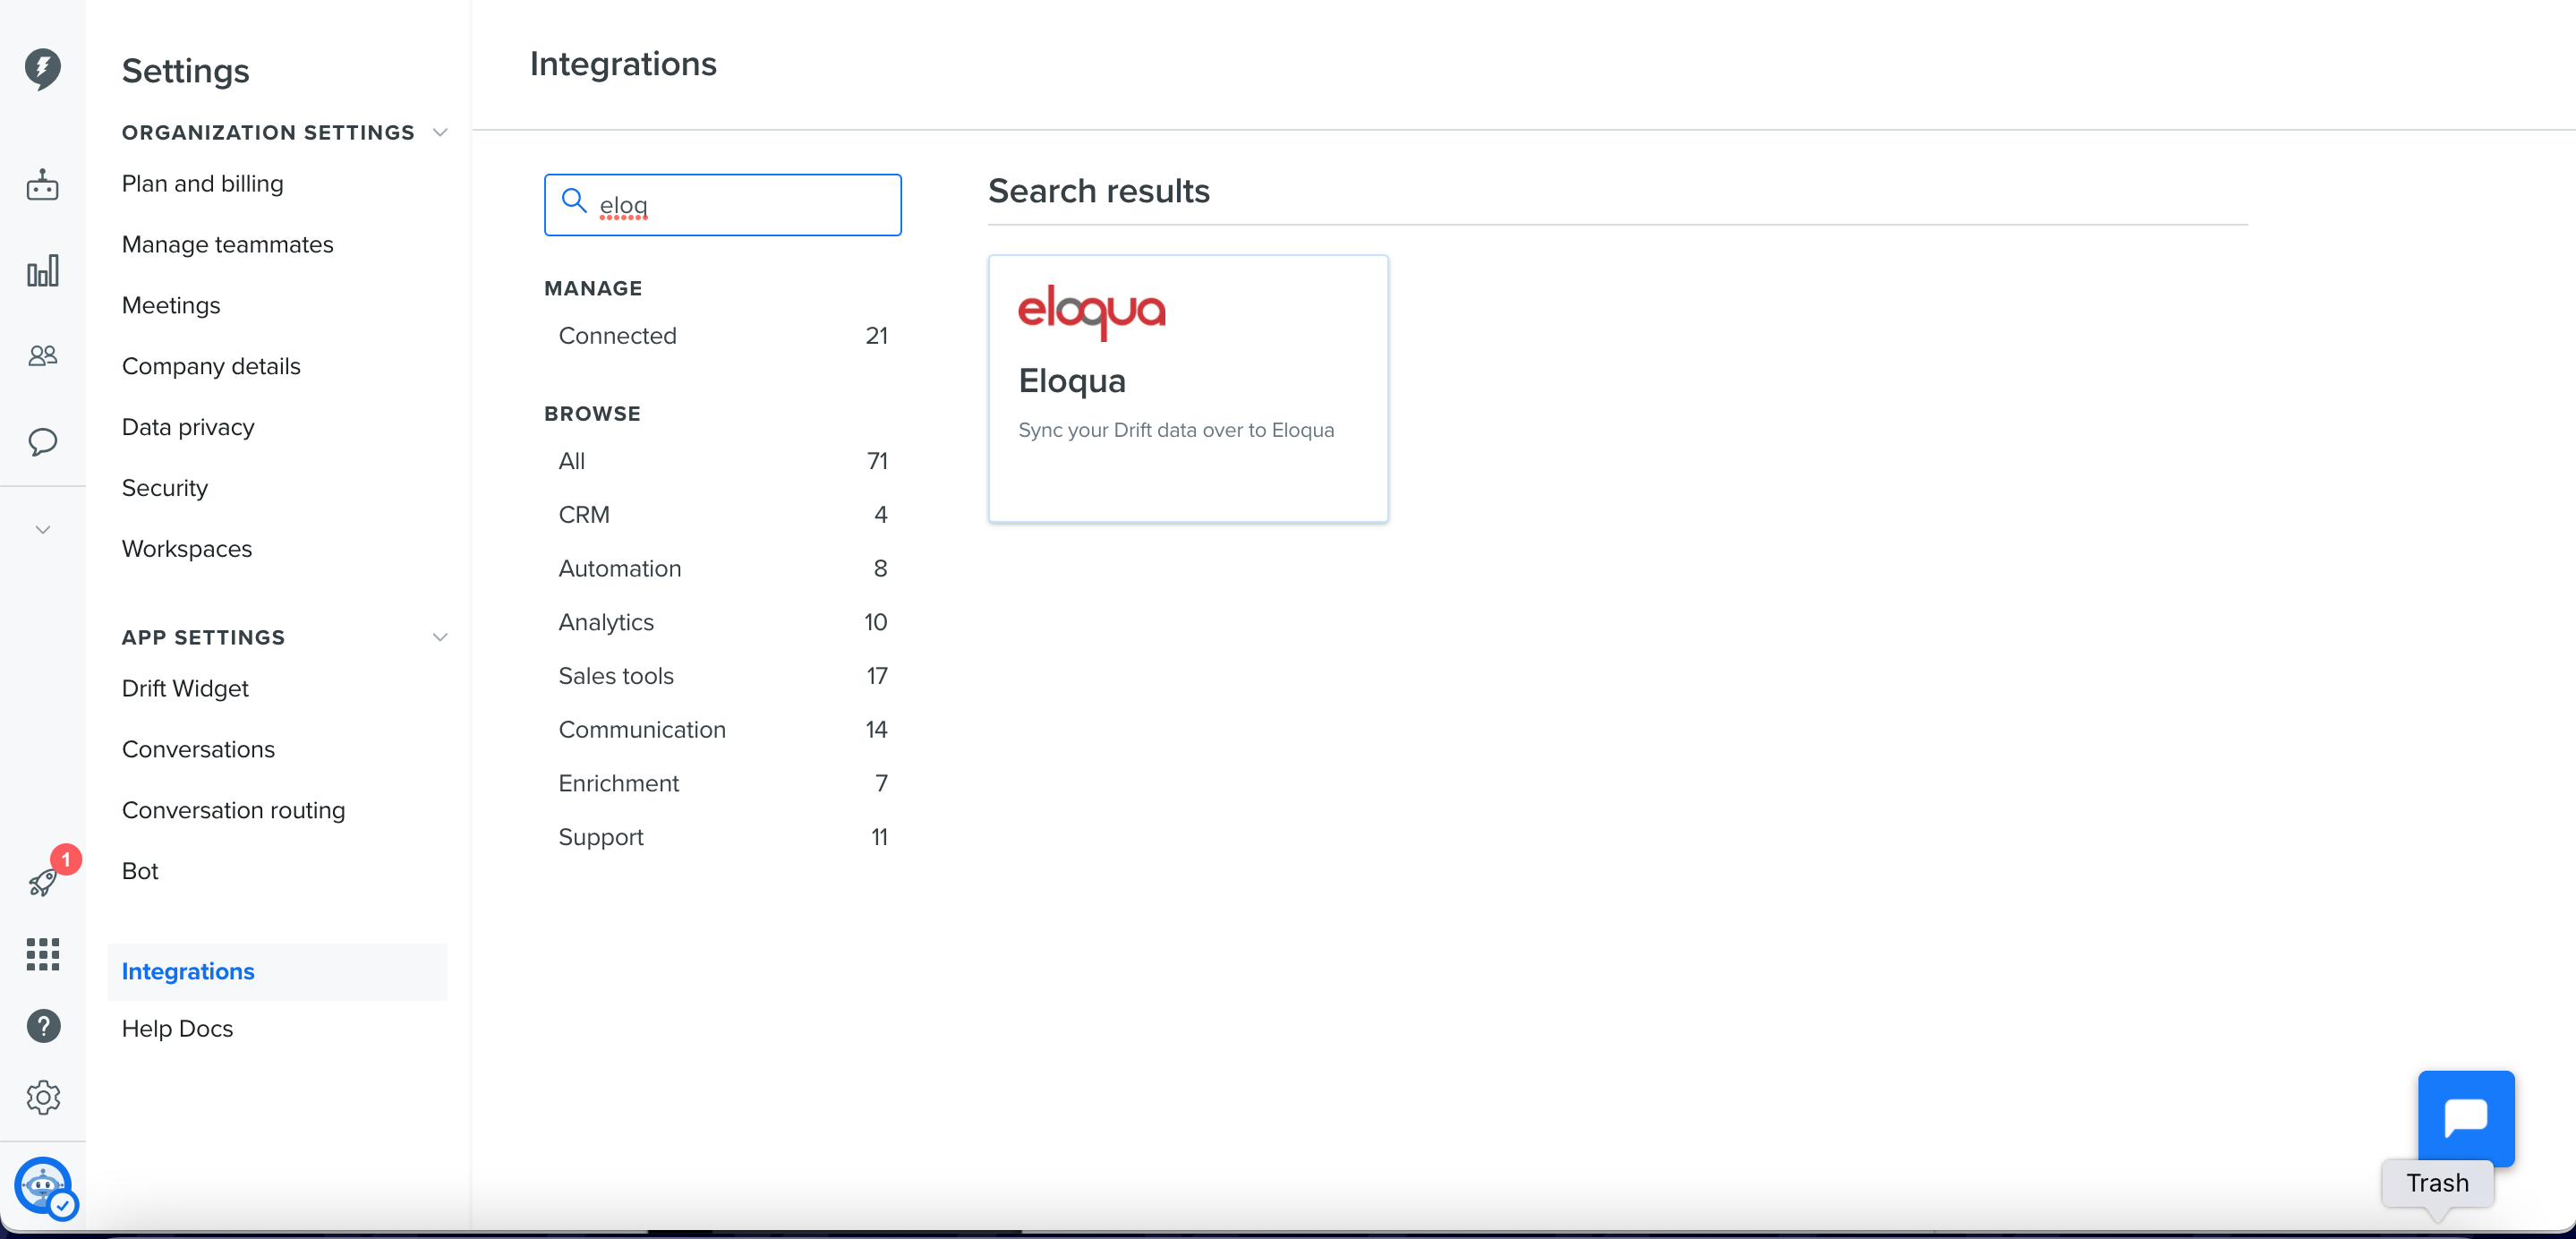This screenshot has width=2576, height=1239.
Task: Open Security settings
Action: [165, 488]
